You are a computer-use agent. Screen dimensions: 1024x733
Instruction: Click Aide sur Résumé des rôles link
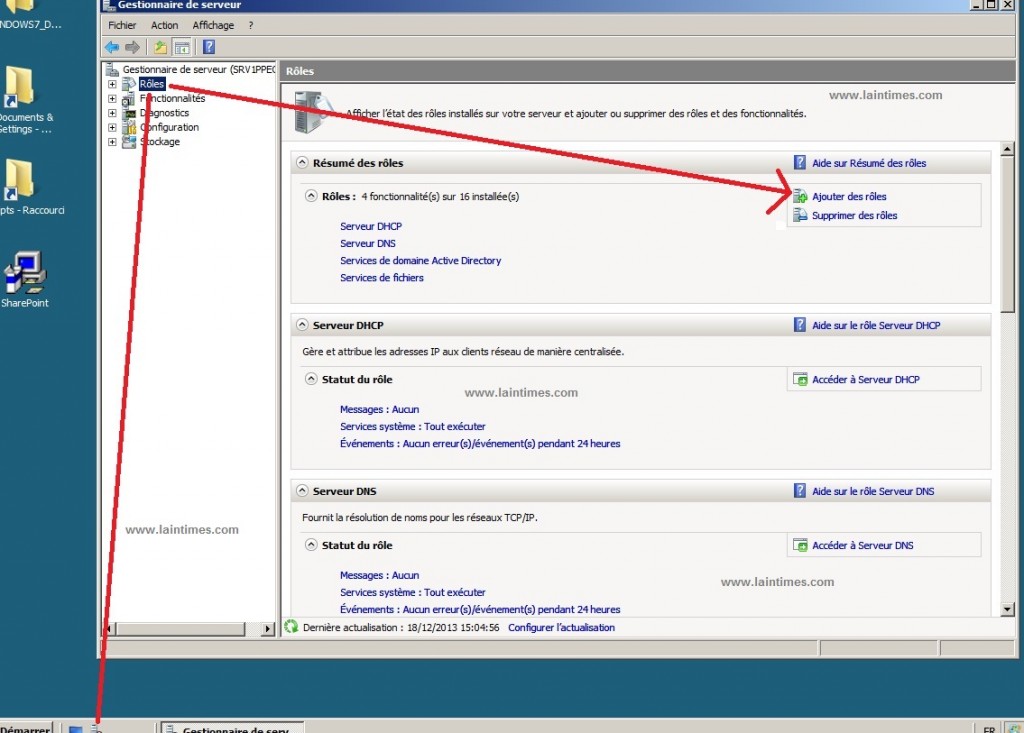pos(869,163)
